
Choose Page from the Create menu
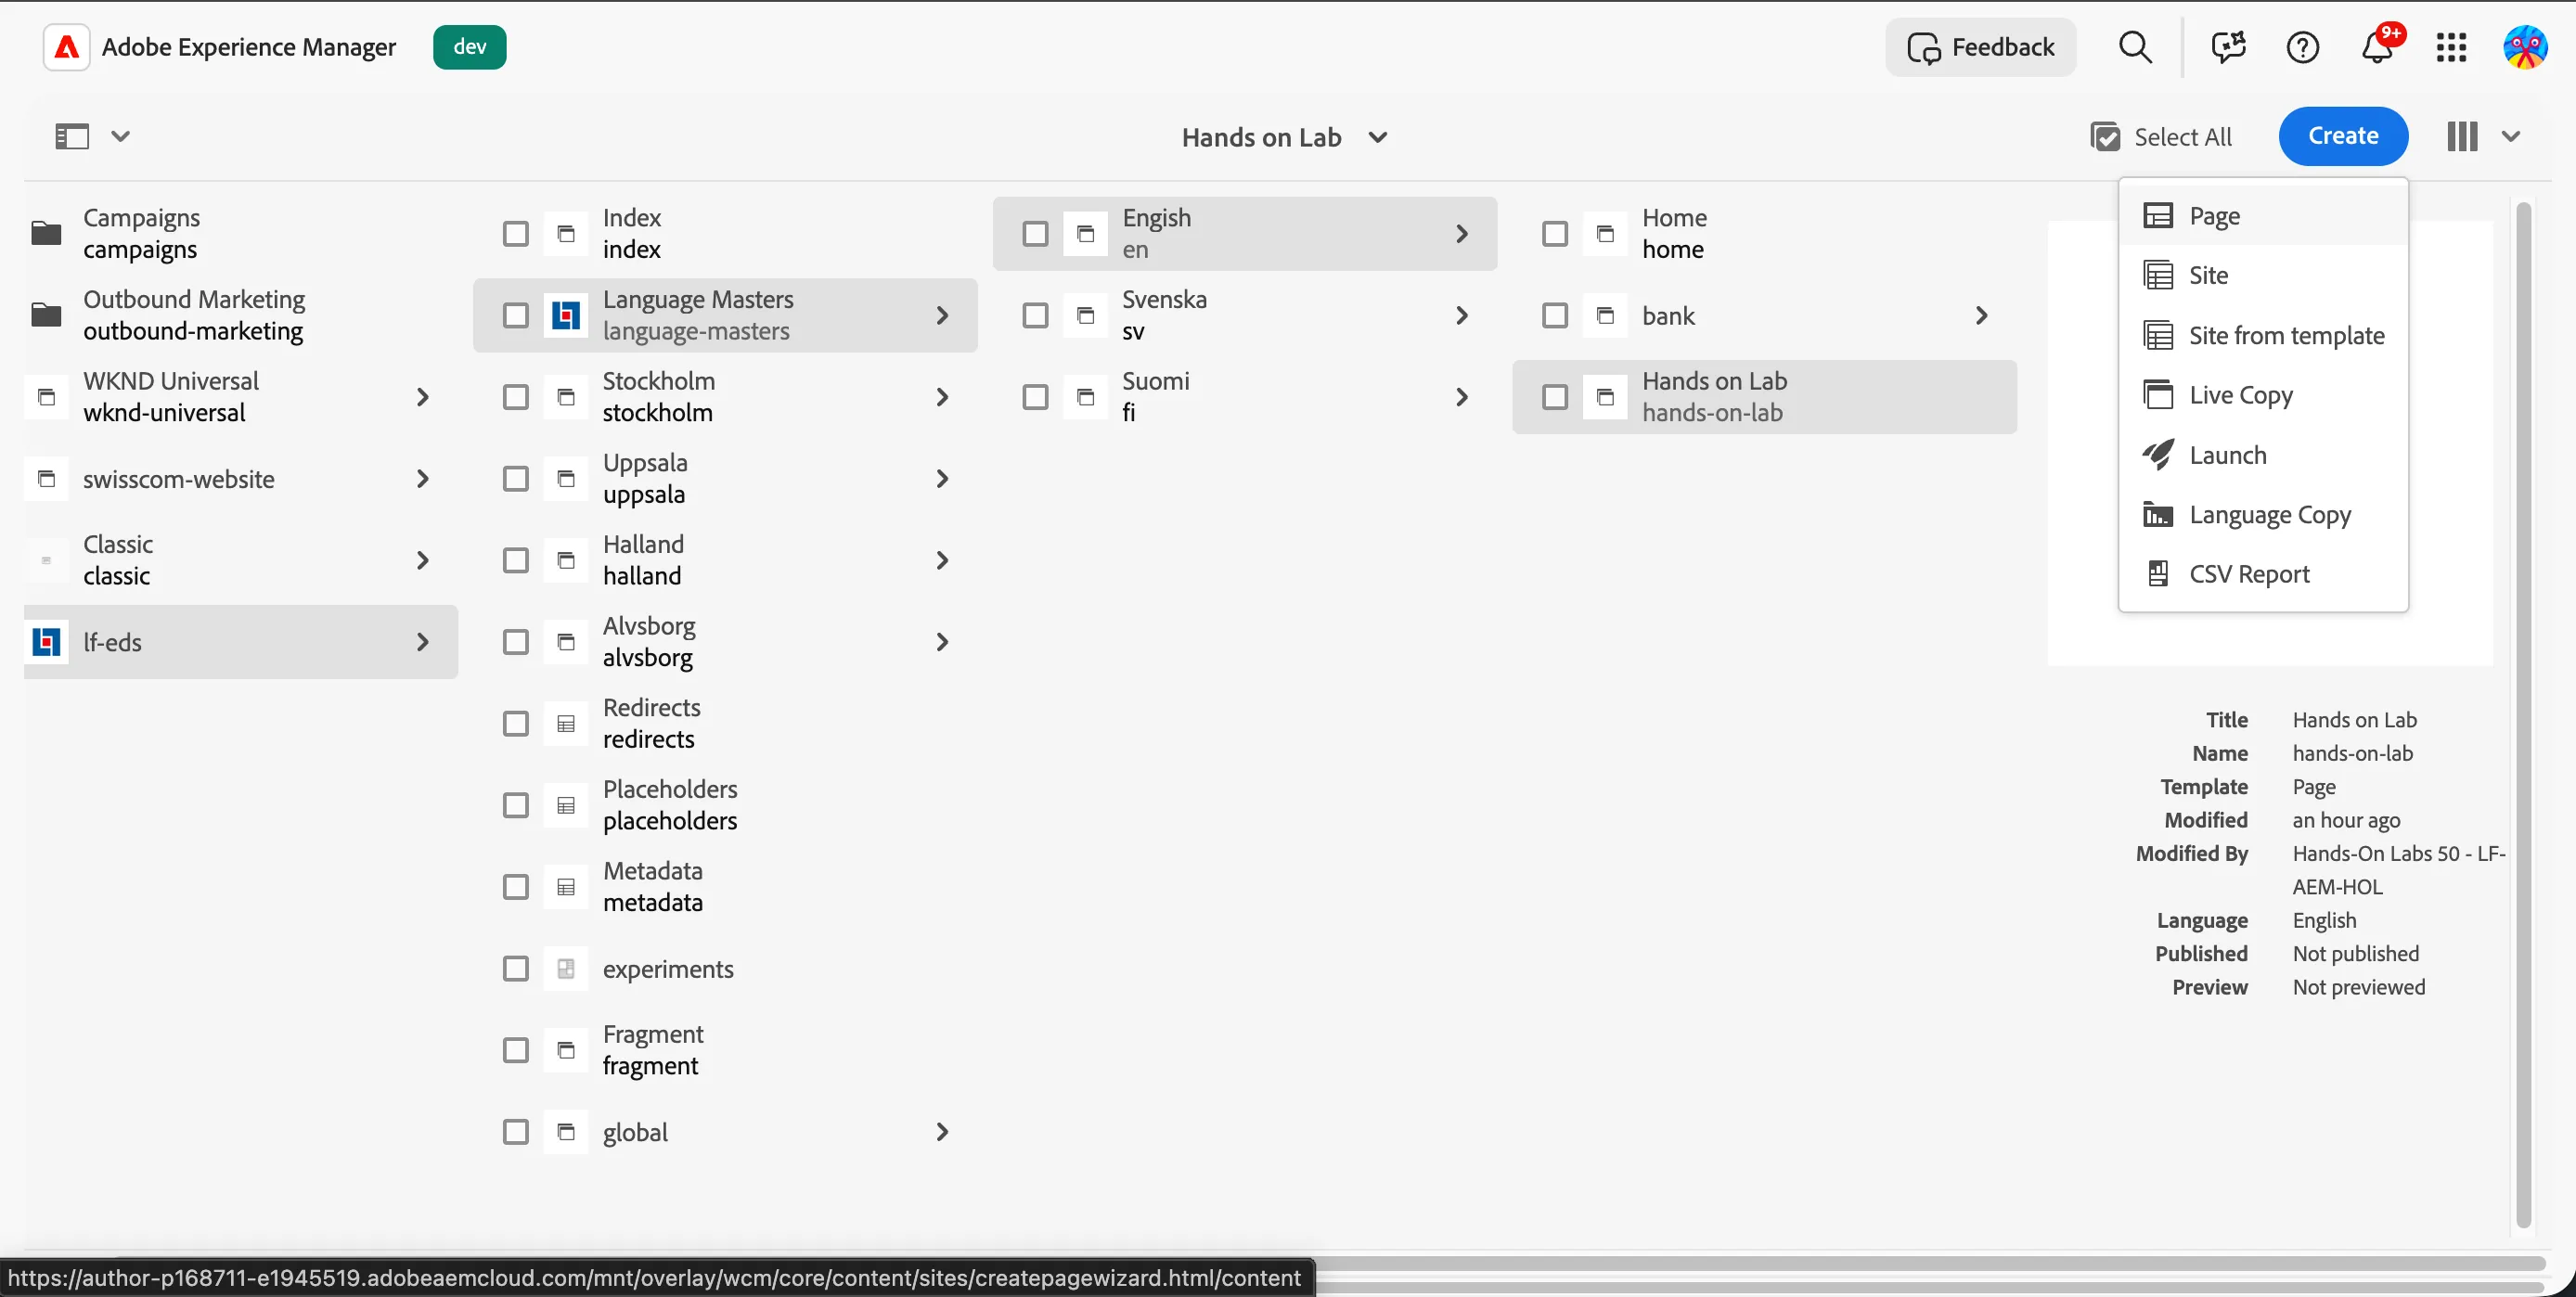(2263, 216)
